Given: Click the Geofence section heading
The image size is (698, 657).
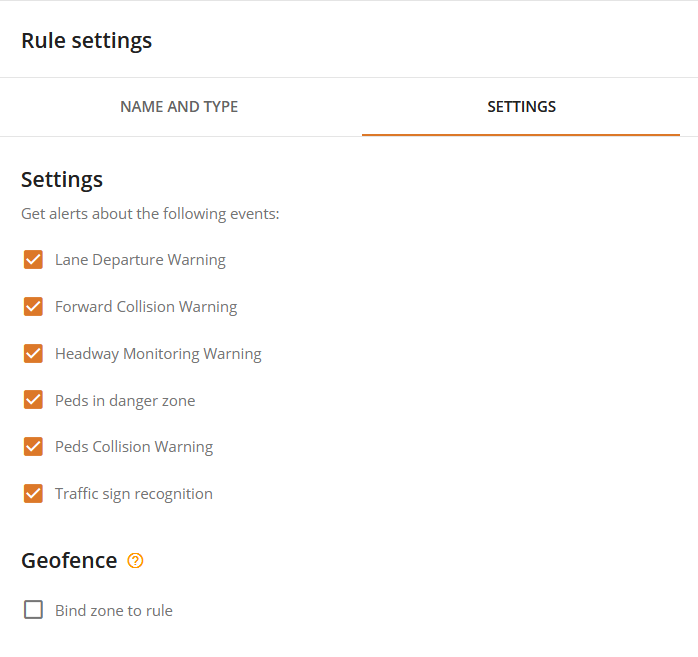Looking at the screenshot, I should pos(69,560).
